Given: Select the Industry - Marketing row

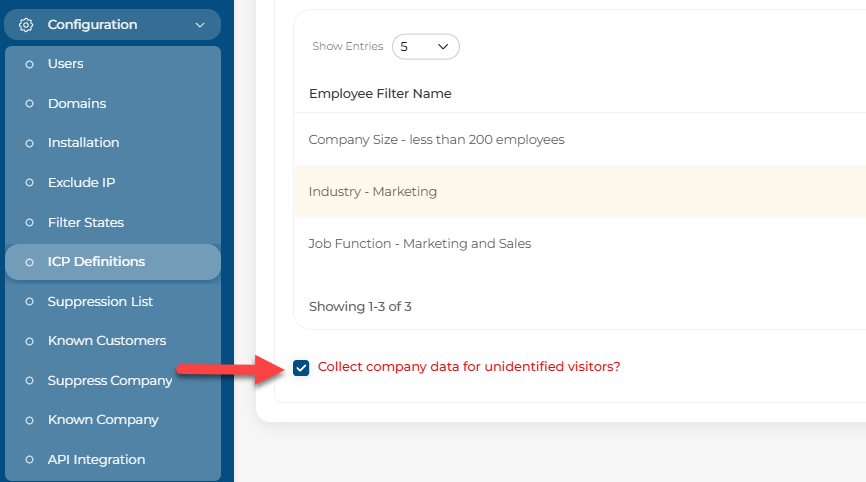Looking at the screenshot, I should (373, 192).
